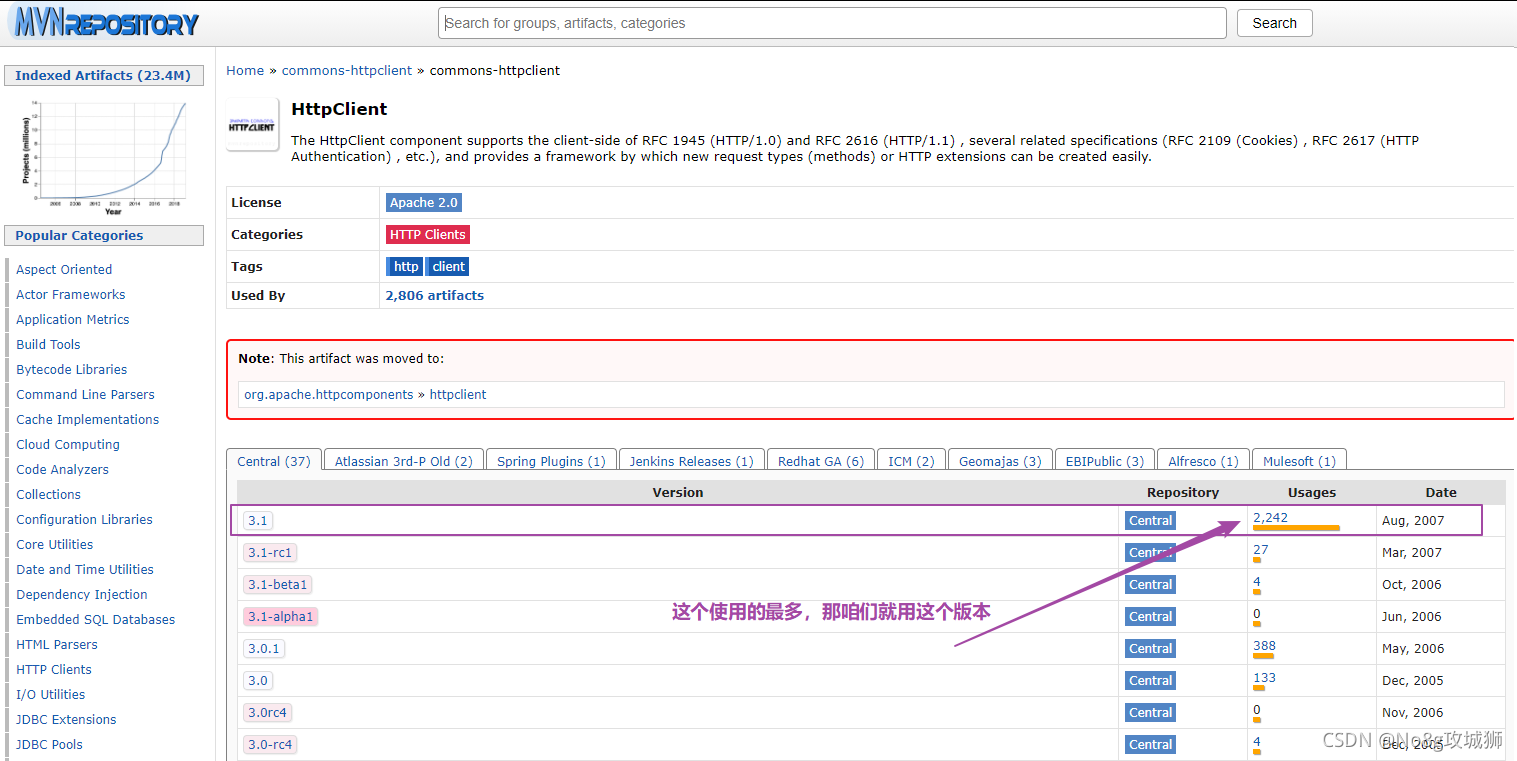The height and width of the screenshot is (761, 1517).
Task: Open the Redhat GA (6) tab
Action: click(x=821, y=461)
